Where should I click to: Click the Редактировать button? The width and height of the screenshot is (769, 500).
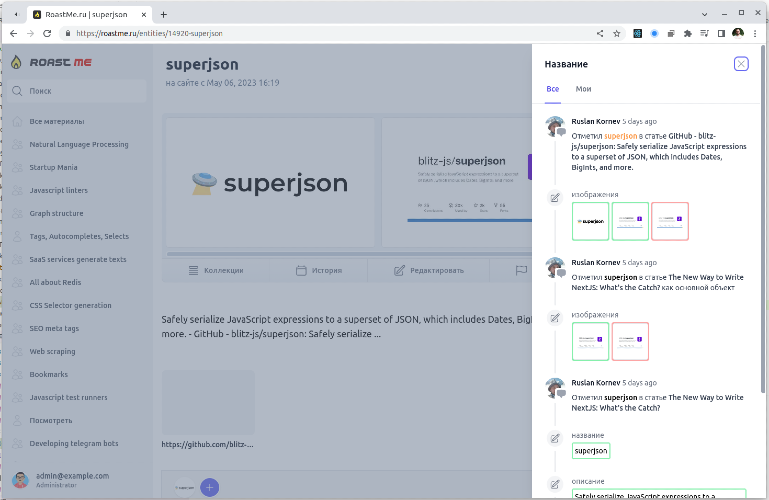pyautogui.click(x=429, y=271)
